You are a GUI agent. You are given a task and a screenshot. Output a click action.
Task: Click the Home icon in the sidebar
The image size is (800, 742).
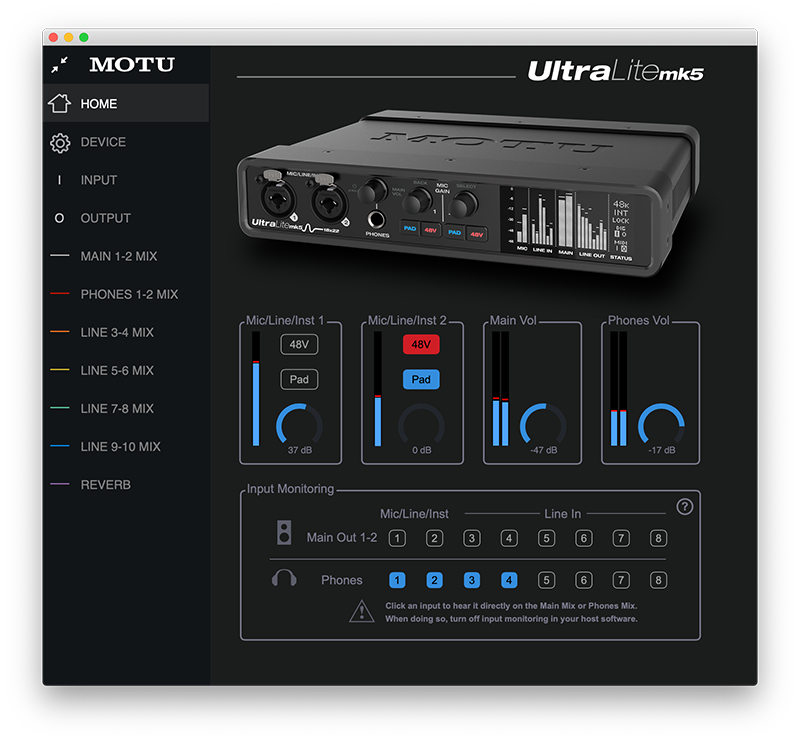[62, 103]
